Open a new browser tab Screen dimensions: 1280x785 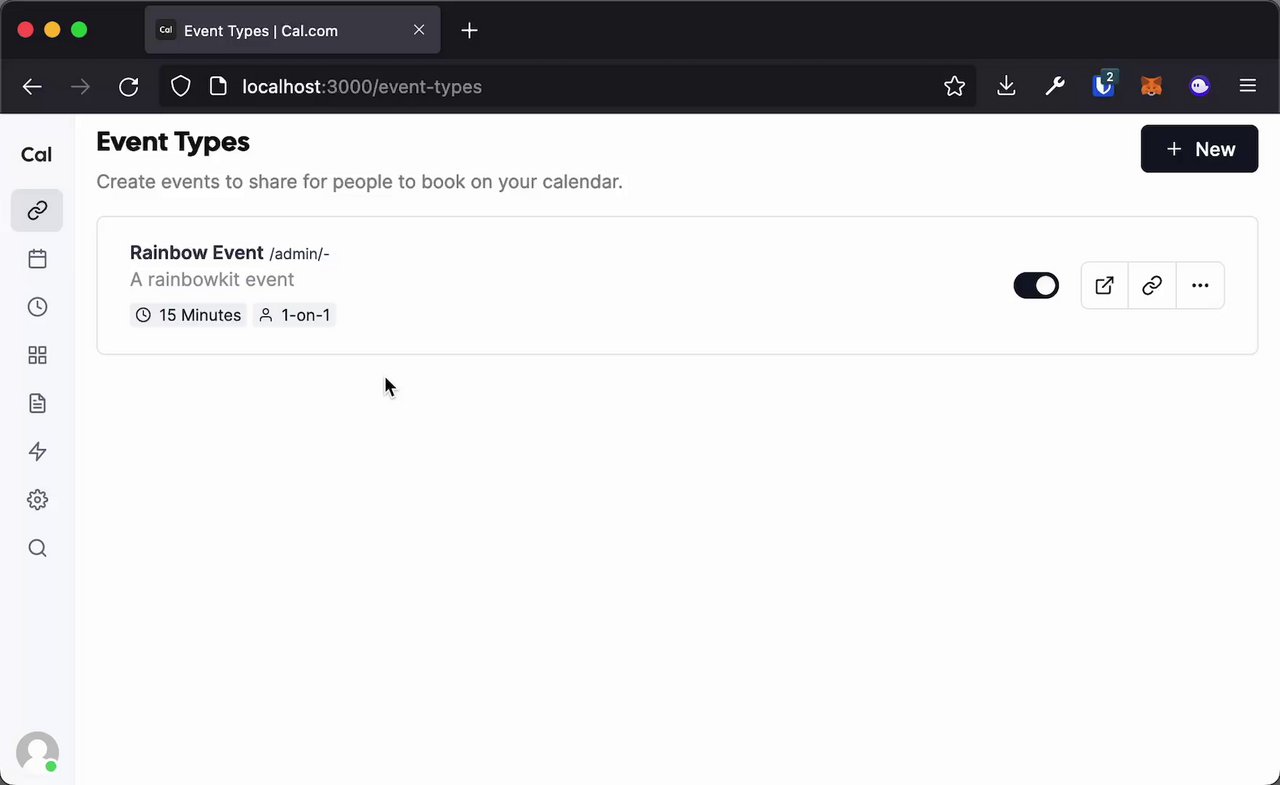469,30
